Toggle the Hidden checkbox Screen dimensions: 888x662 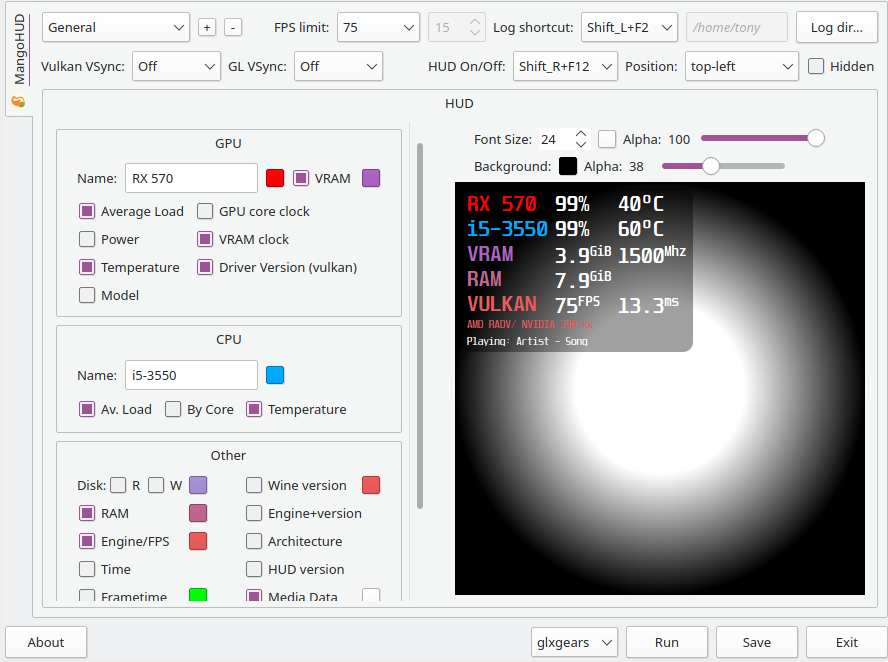coord(816,66)
